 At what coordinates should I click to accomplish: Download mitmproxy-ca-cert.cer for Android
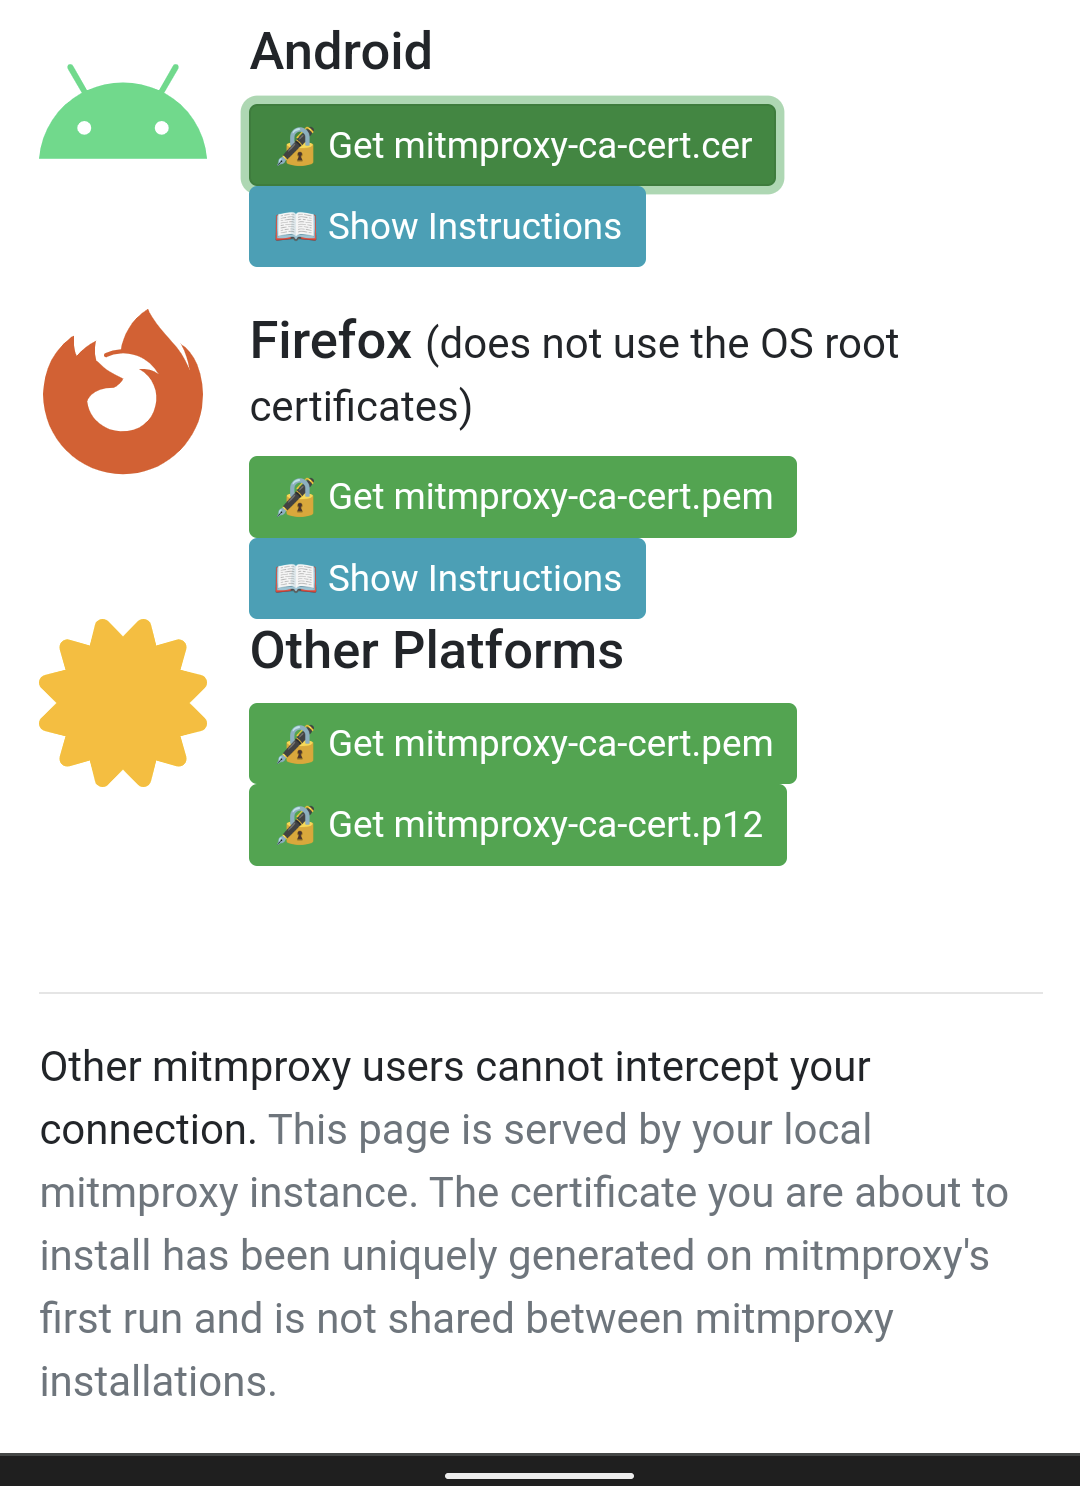click(539, 146)
